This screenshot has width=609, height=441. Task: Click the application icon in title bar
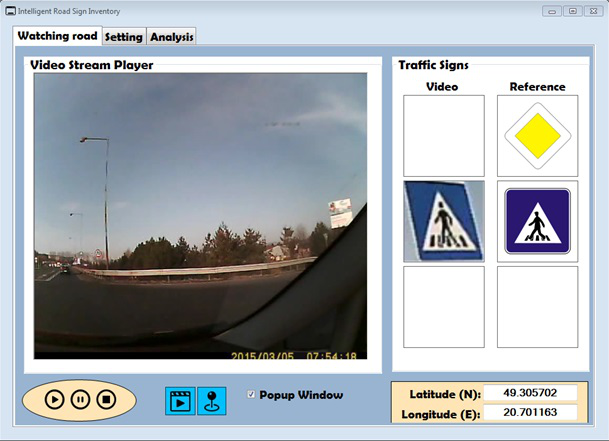point(10,11)
